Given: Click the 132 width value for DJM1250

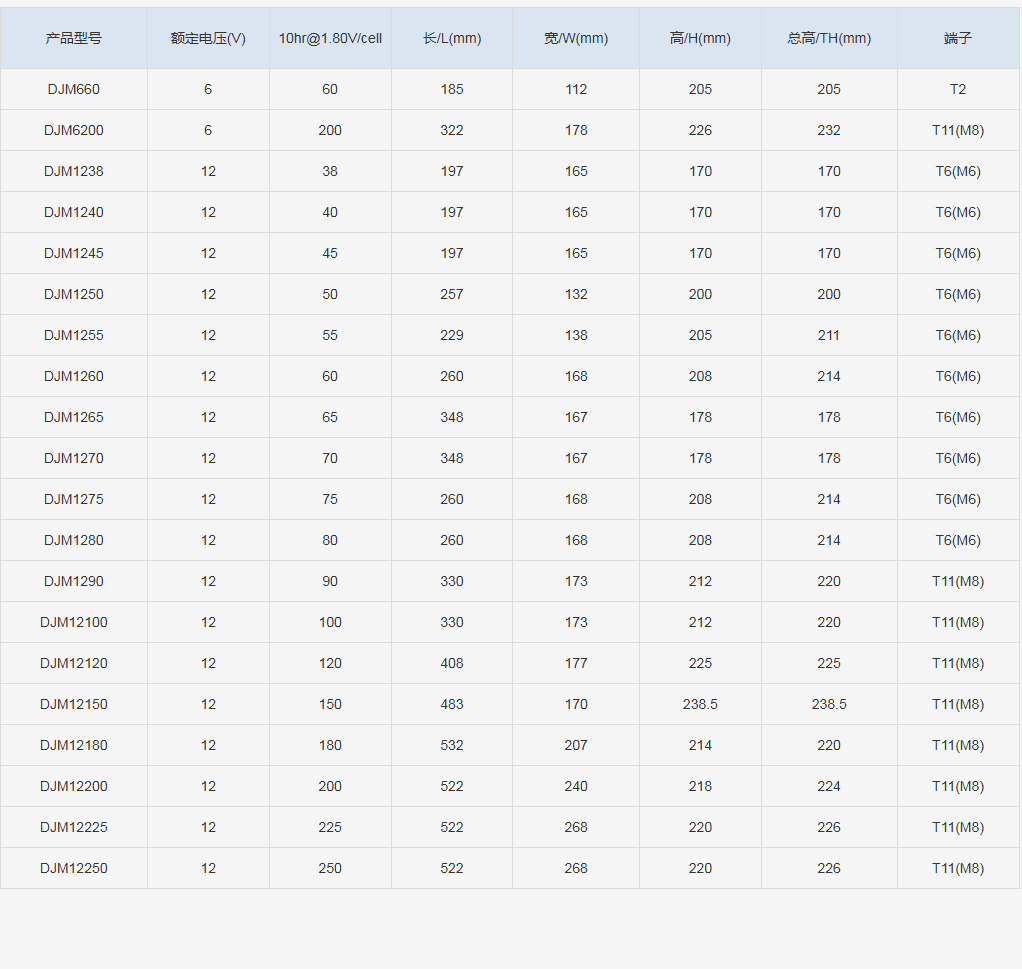Looking at the screenshot, I should 576,295.
